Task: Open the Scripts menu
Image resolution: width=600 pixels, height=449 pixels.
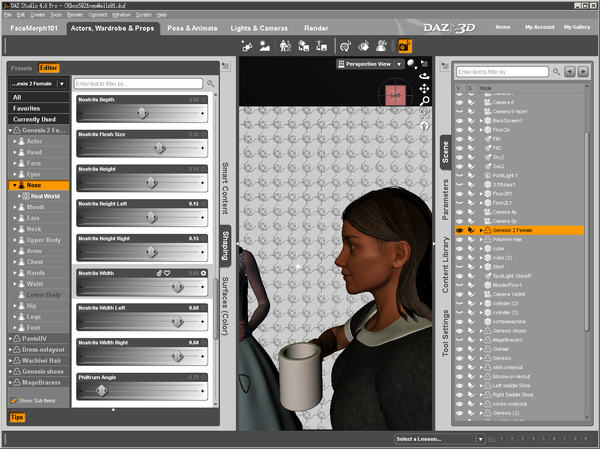Action: [143, 15]
